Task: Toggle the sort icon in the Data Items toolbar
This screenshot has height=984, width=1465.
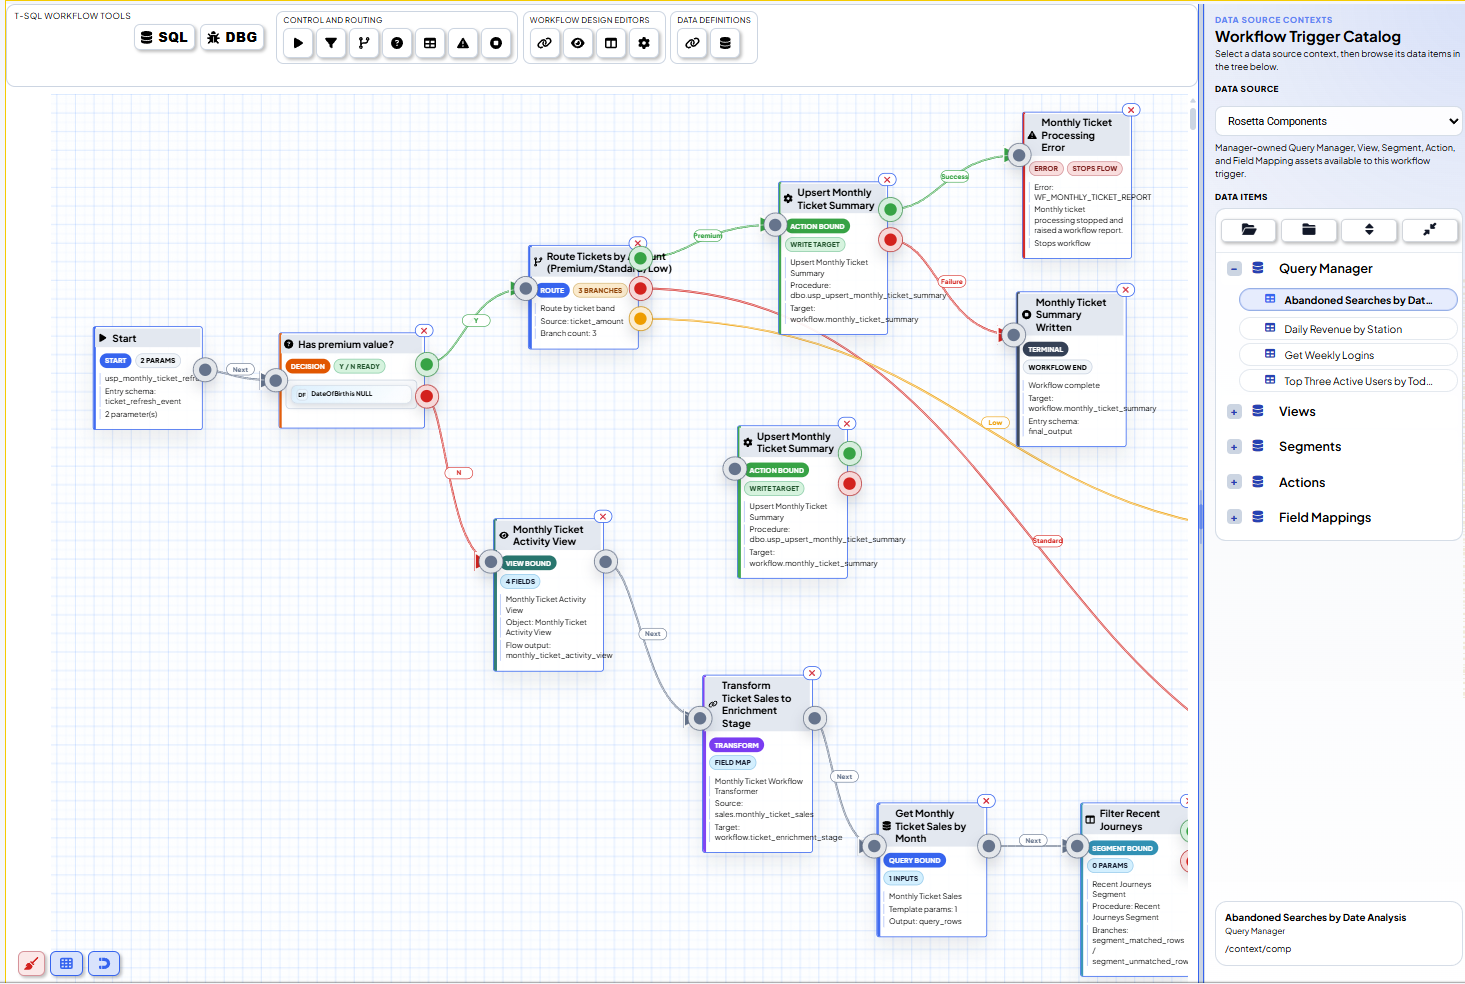Action: (x=1369, y=230)
